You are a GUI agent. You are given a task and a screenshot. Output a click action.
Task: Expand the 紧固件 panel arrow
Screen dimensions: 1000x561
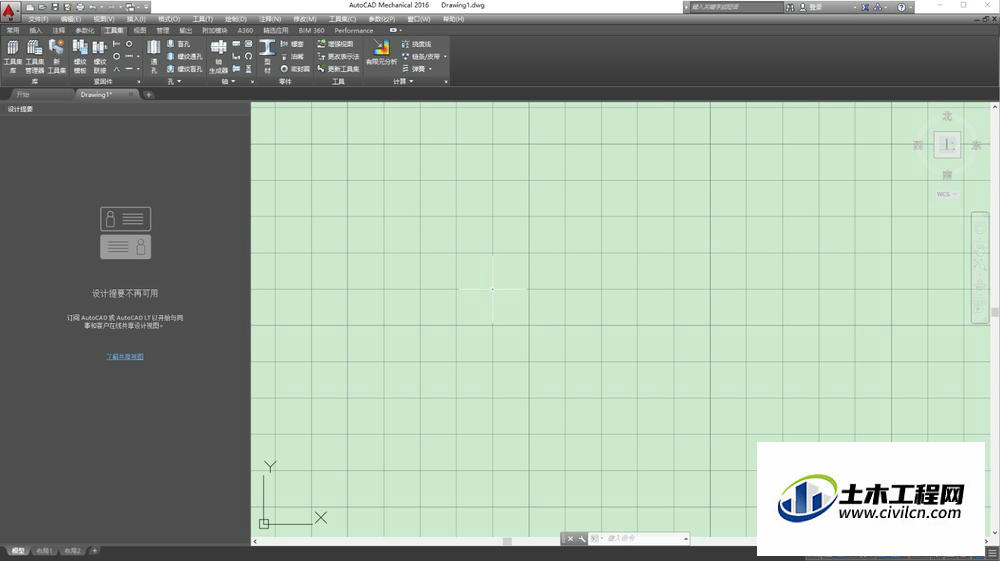(x=138, y=82)
